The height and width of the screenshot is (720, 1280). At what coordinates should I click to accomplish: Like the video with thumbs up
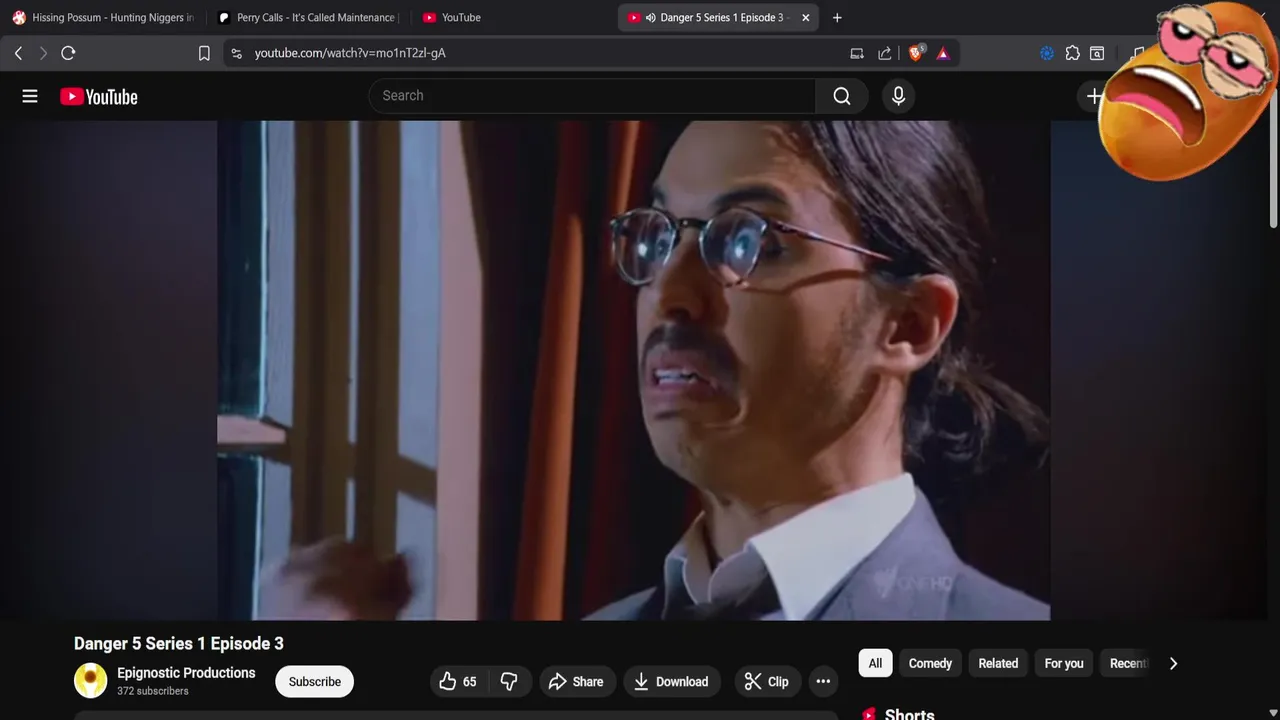coord(458,682)
